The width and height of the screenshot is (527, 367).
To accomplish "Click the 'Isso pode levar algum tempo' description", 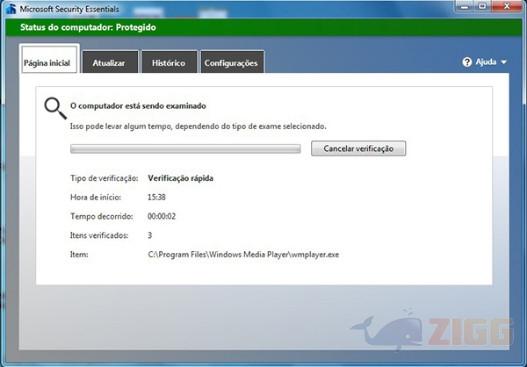I will tap(198, 127).
